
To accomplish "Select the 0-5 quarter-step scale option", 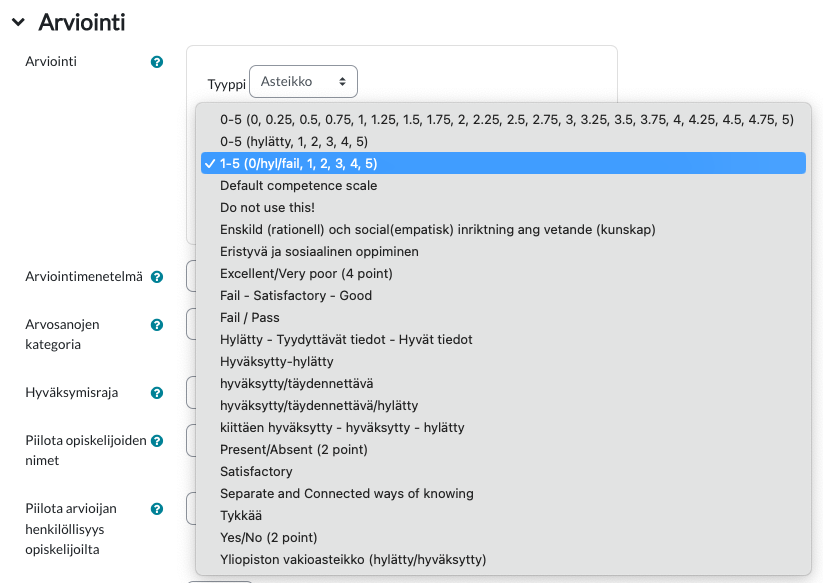I will click(503, 120).
